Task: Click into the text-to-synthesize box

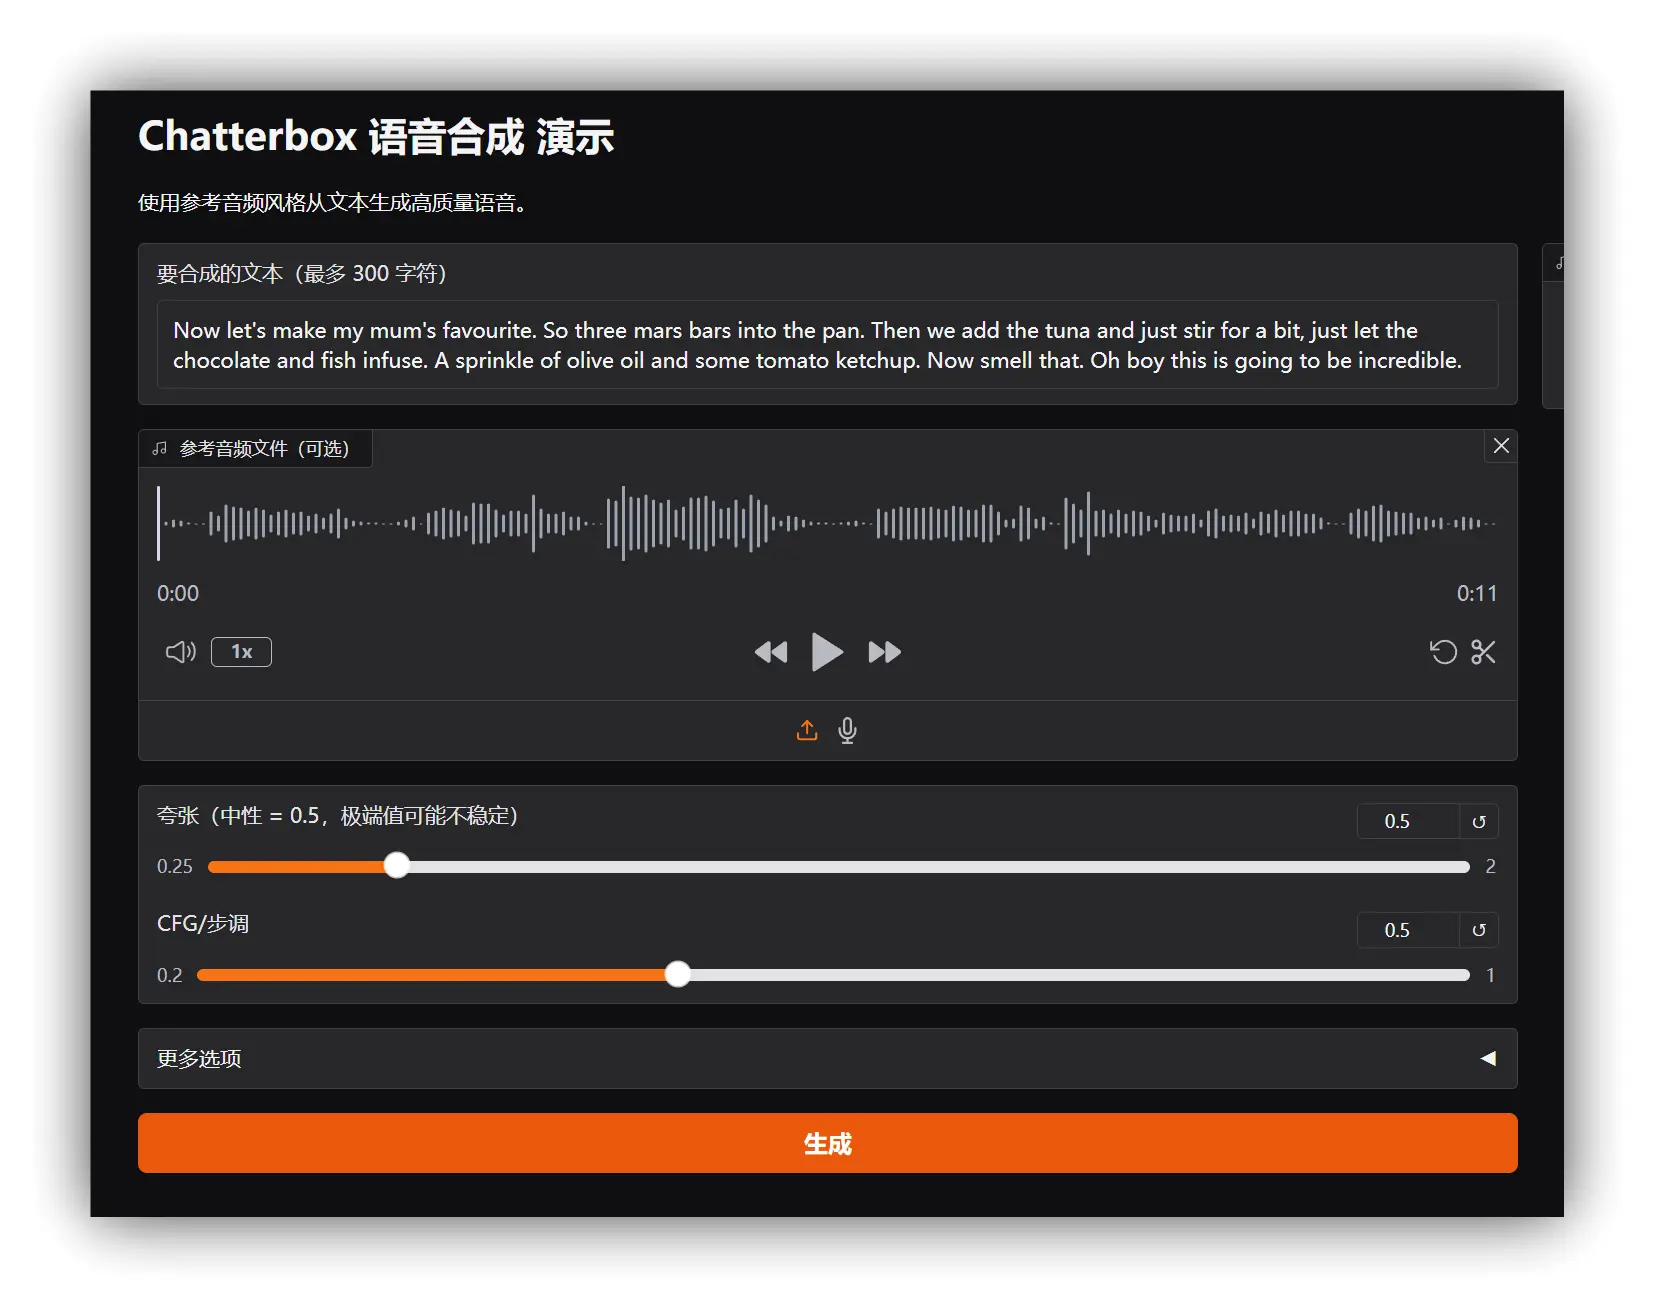Action: 827,345
